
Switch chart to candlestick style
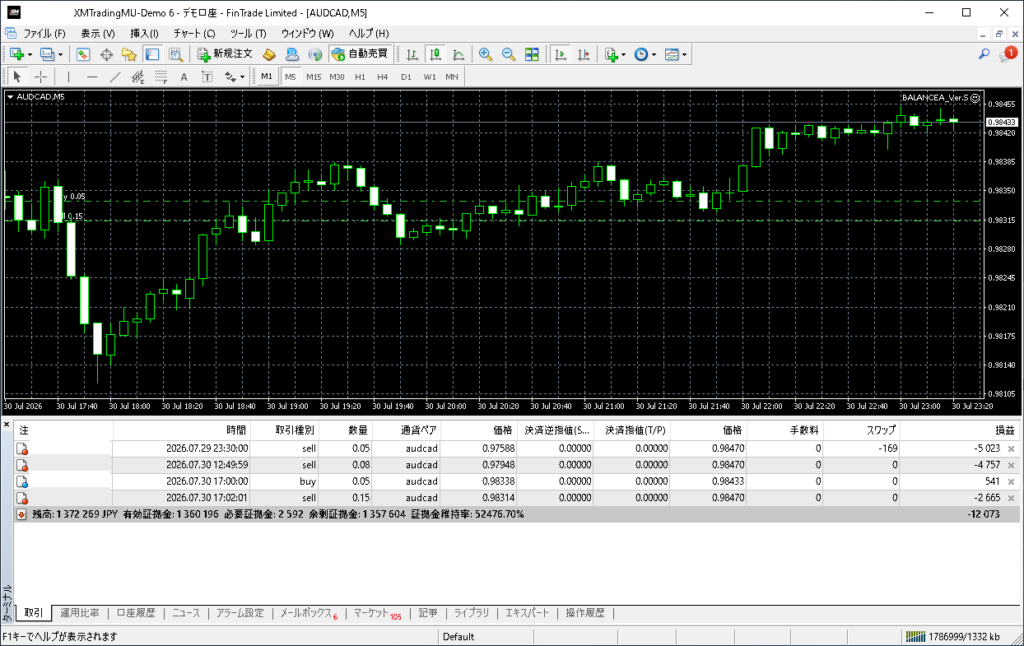pyautogui.click(x=435, y=54)
